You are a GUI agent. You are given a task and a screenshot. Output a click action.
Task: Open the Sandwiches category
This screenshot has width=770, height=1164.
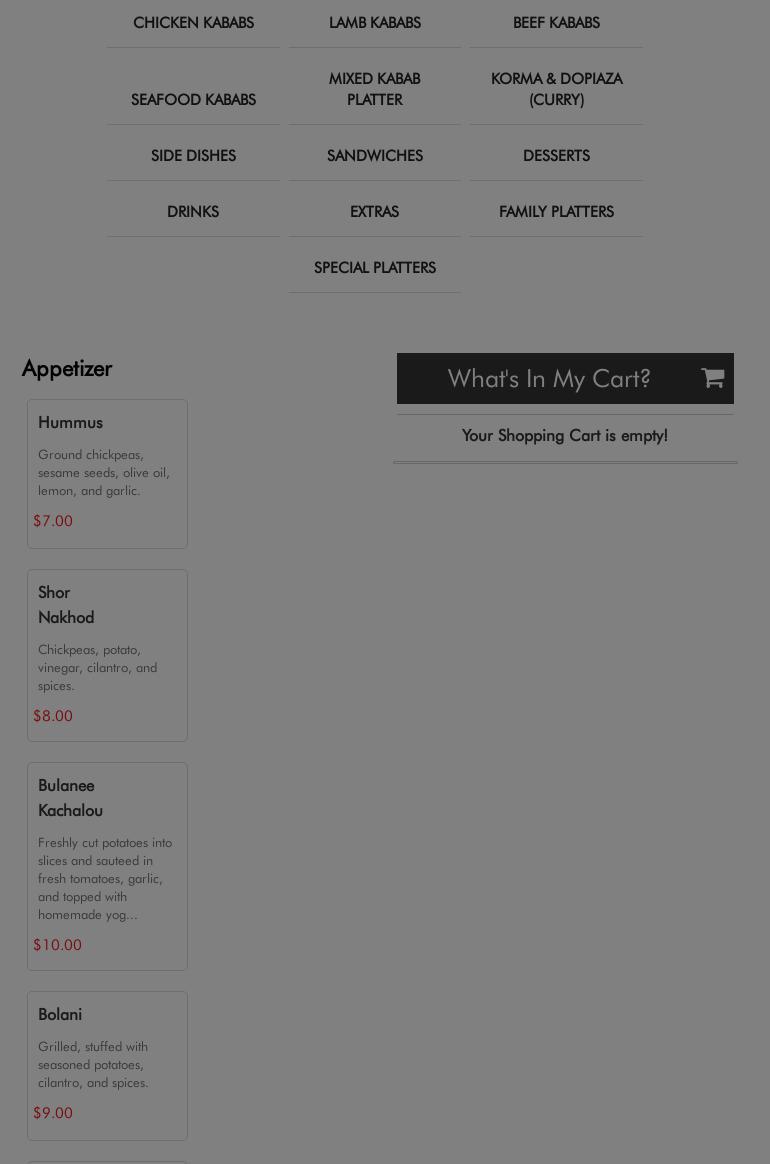tap(374, 156)
